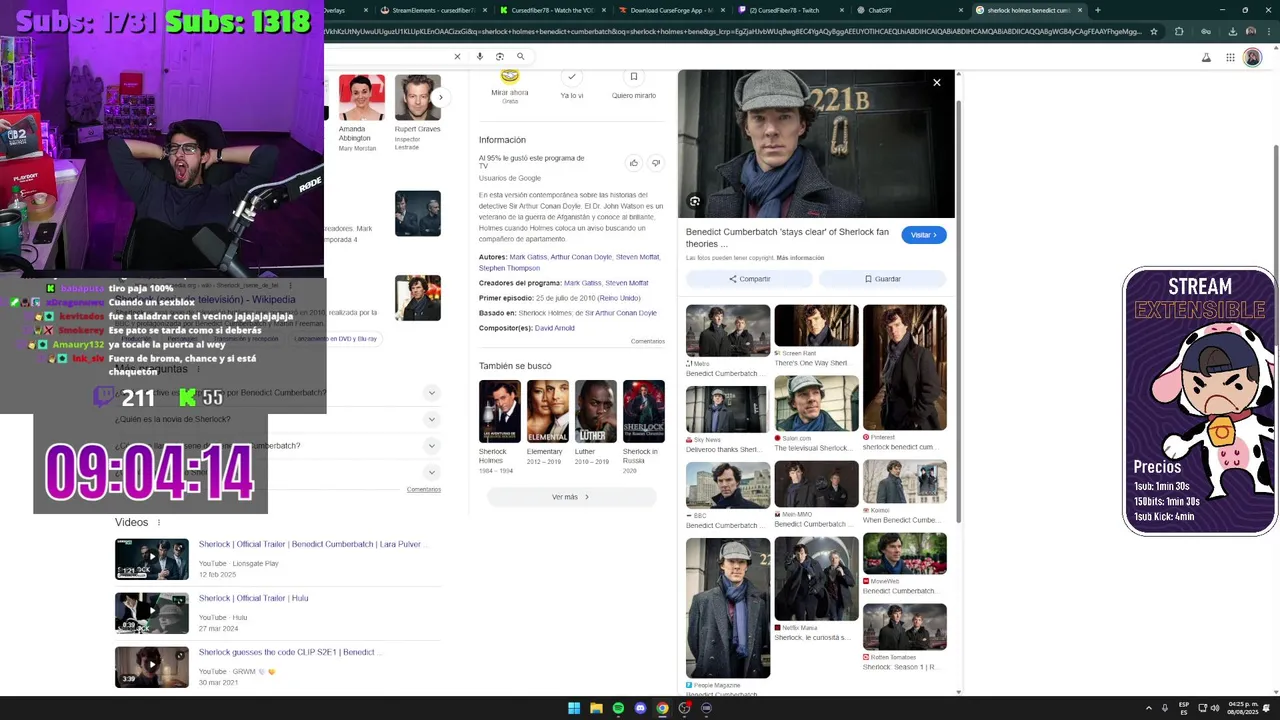Give the show a thumbs up

tap(633, 162)
